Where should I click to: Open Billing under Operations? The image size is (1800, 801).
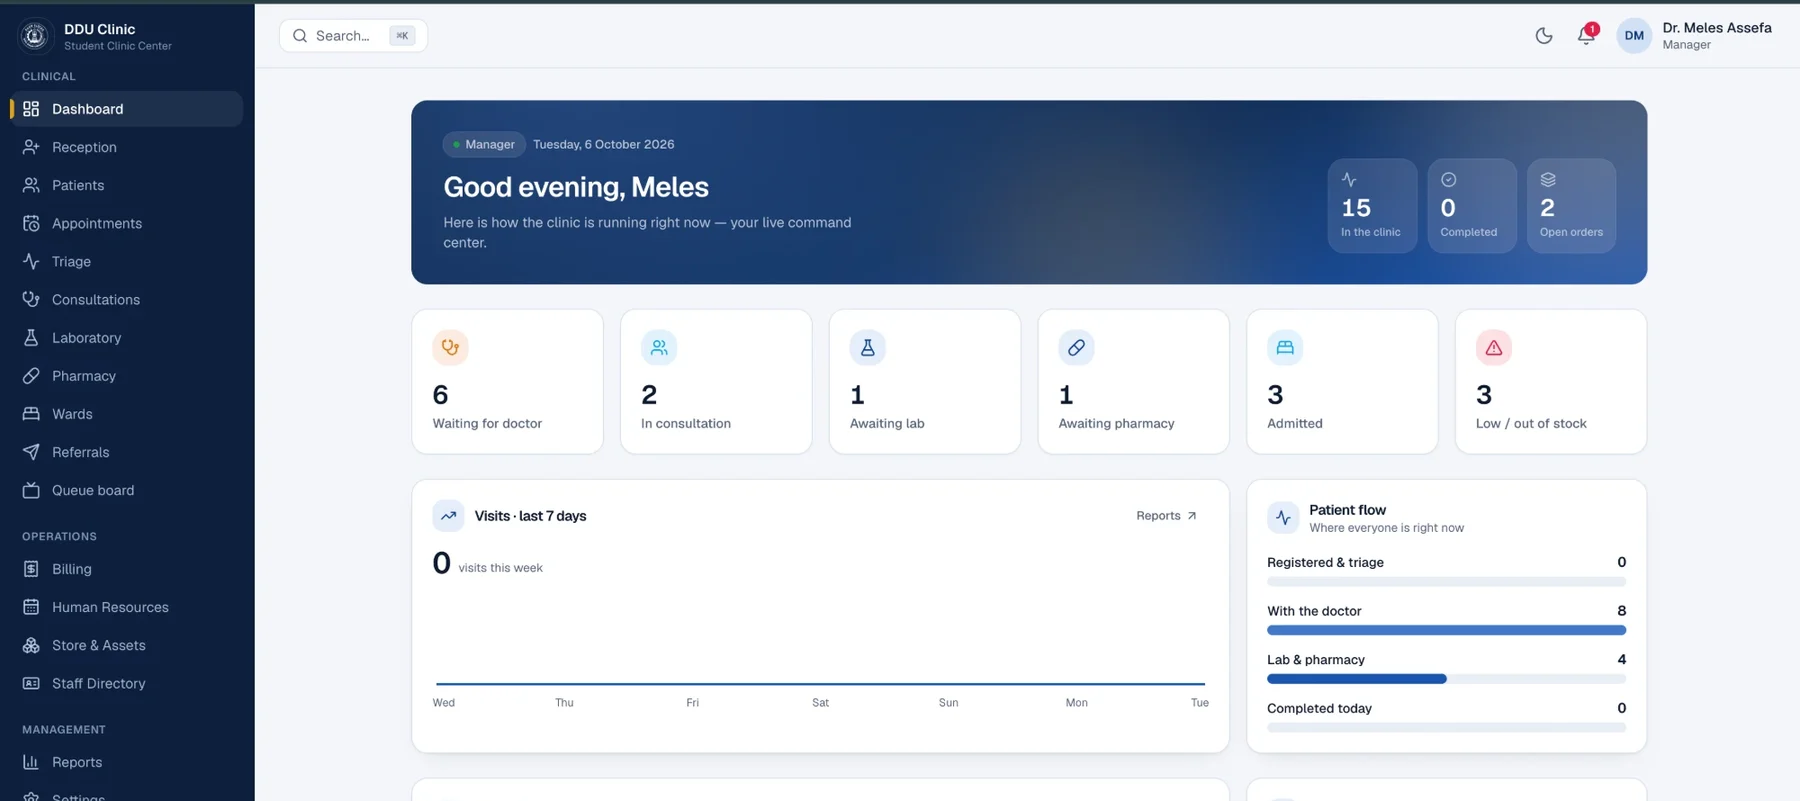[126, 569]
